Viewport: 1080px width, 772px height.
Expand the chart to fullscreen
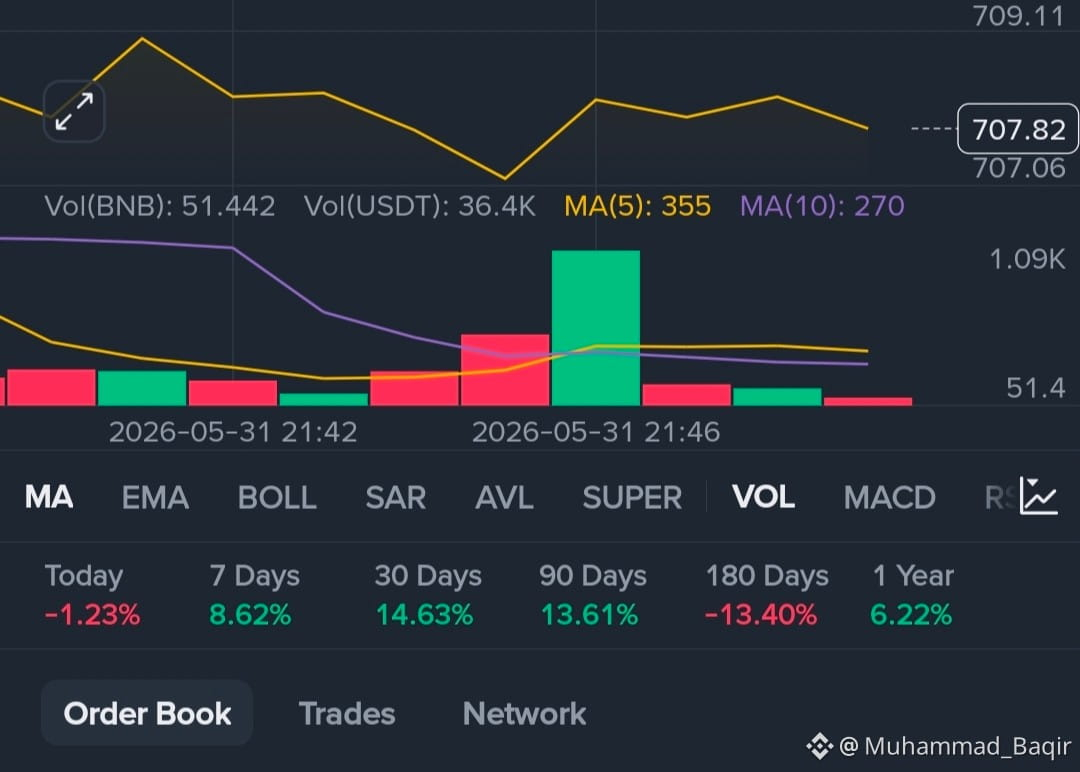pos(74,112)
